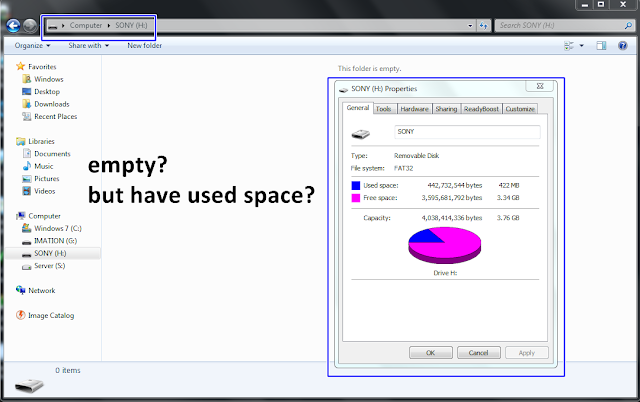Open the Customize tab
The height and width of the screenshot is (402, 640).
coord(520,109)
